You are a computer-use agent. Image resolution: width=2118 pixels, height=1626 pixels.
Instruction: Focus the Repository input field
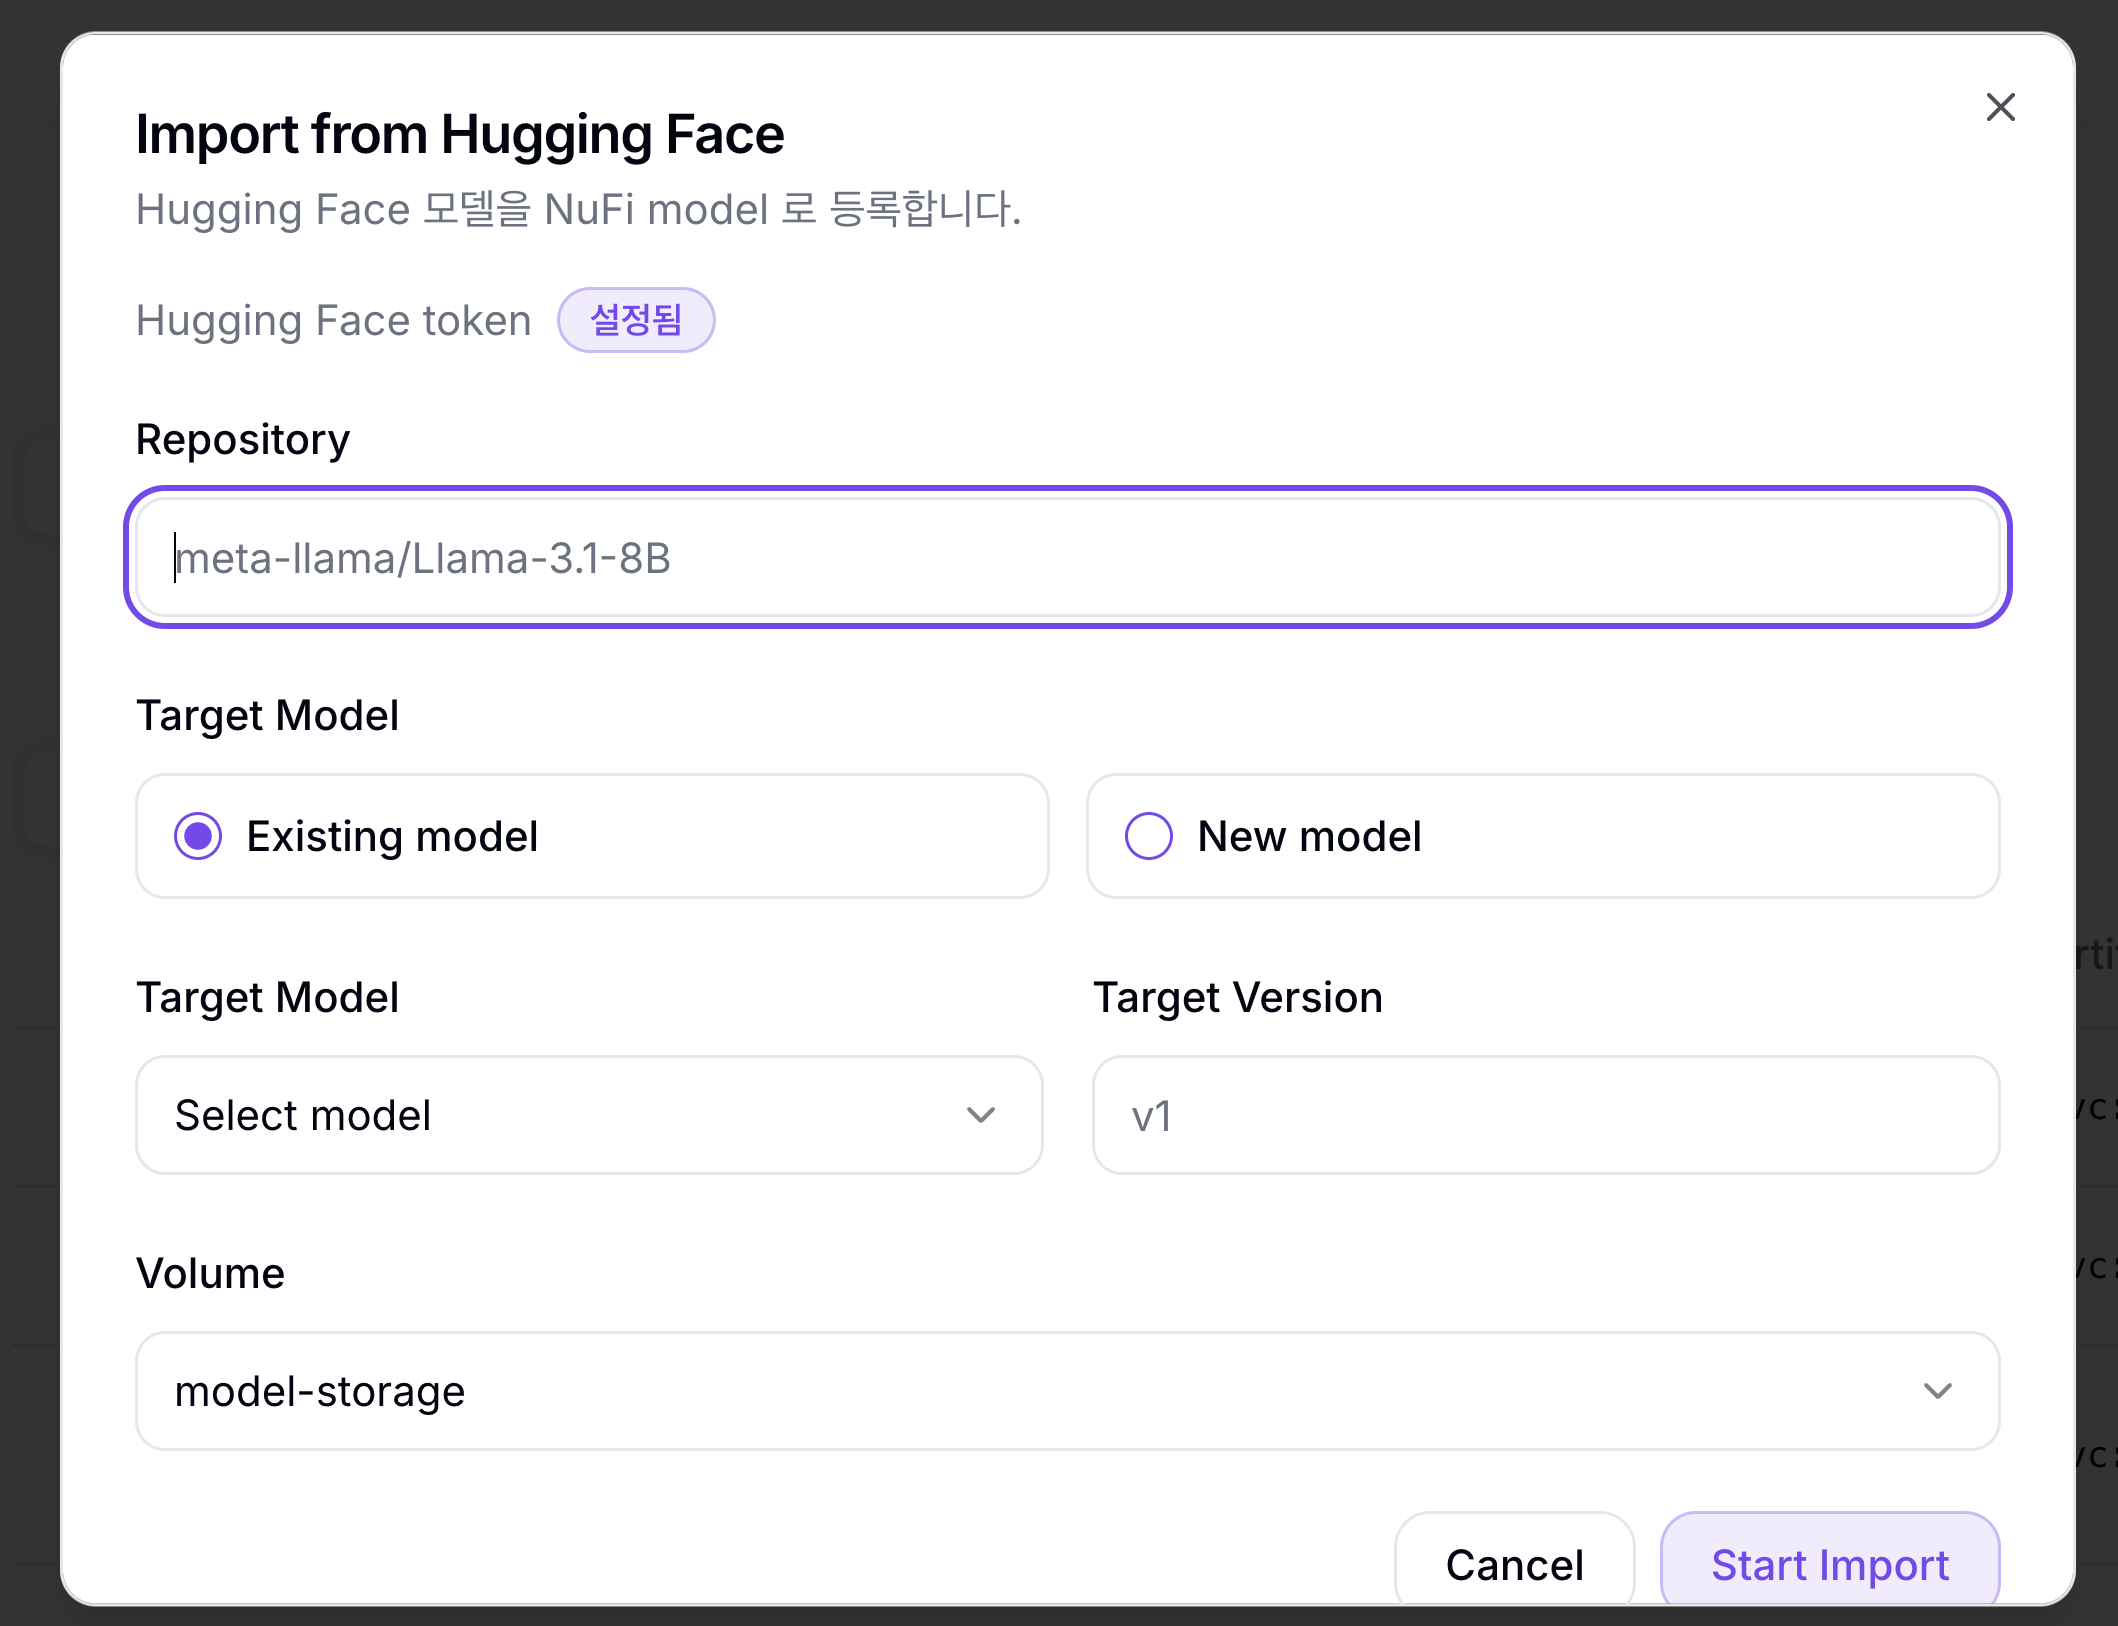[1067, 557]
